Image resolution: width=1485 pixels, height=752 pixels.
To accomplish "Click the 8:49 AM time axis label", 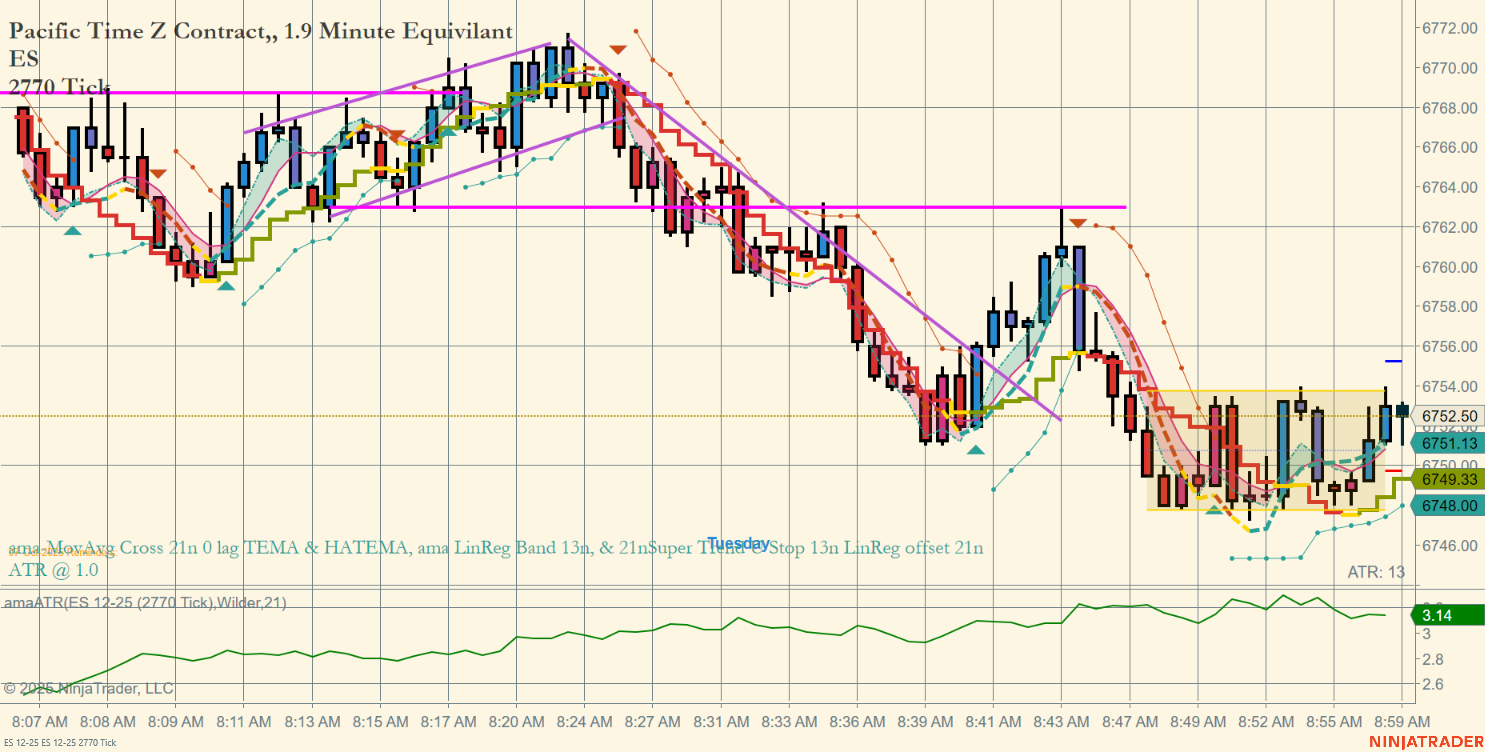I will [1198, 721].
